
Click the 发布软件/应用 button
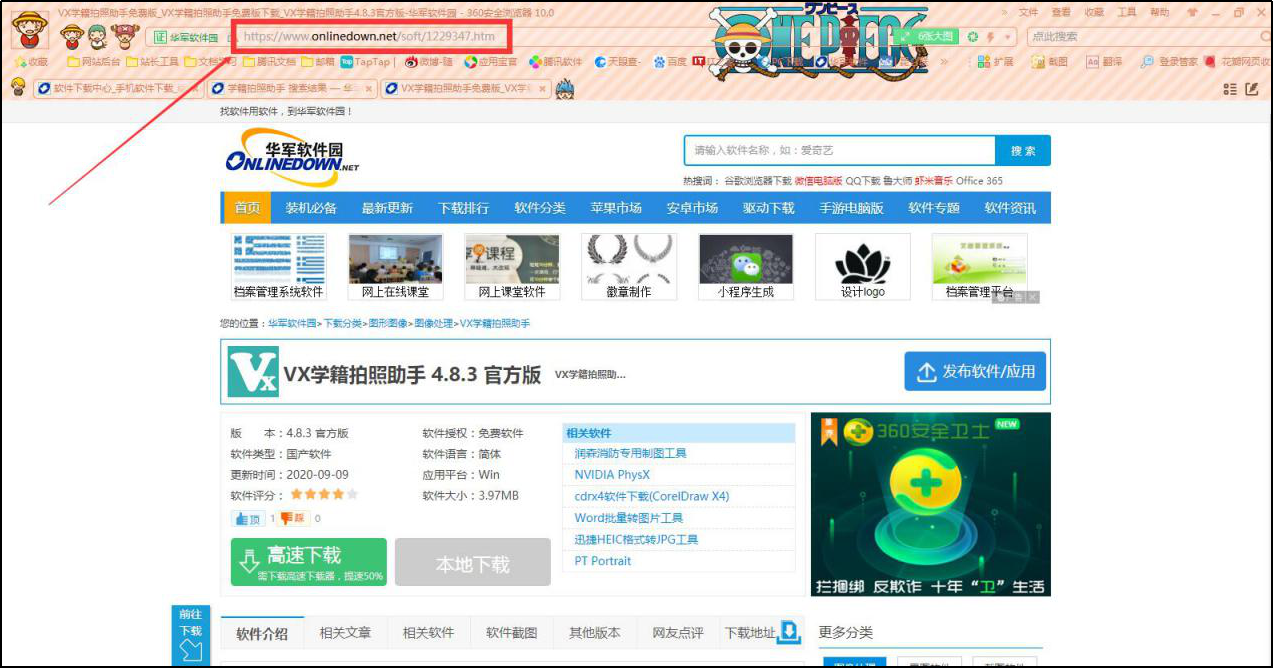pos(975,372)
